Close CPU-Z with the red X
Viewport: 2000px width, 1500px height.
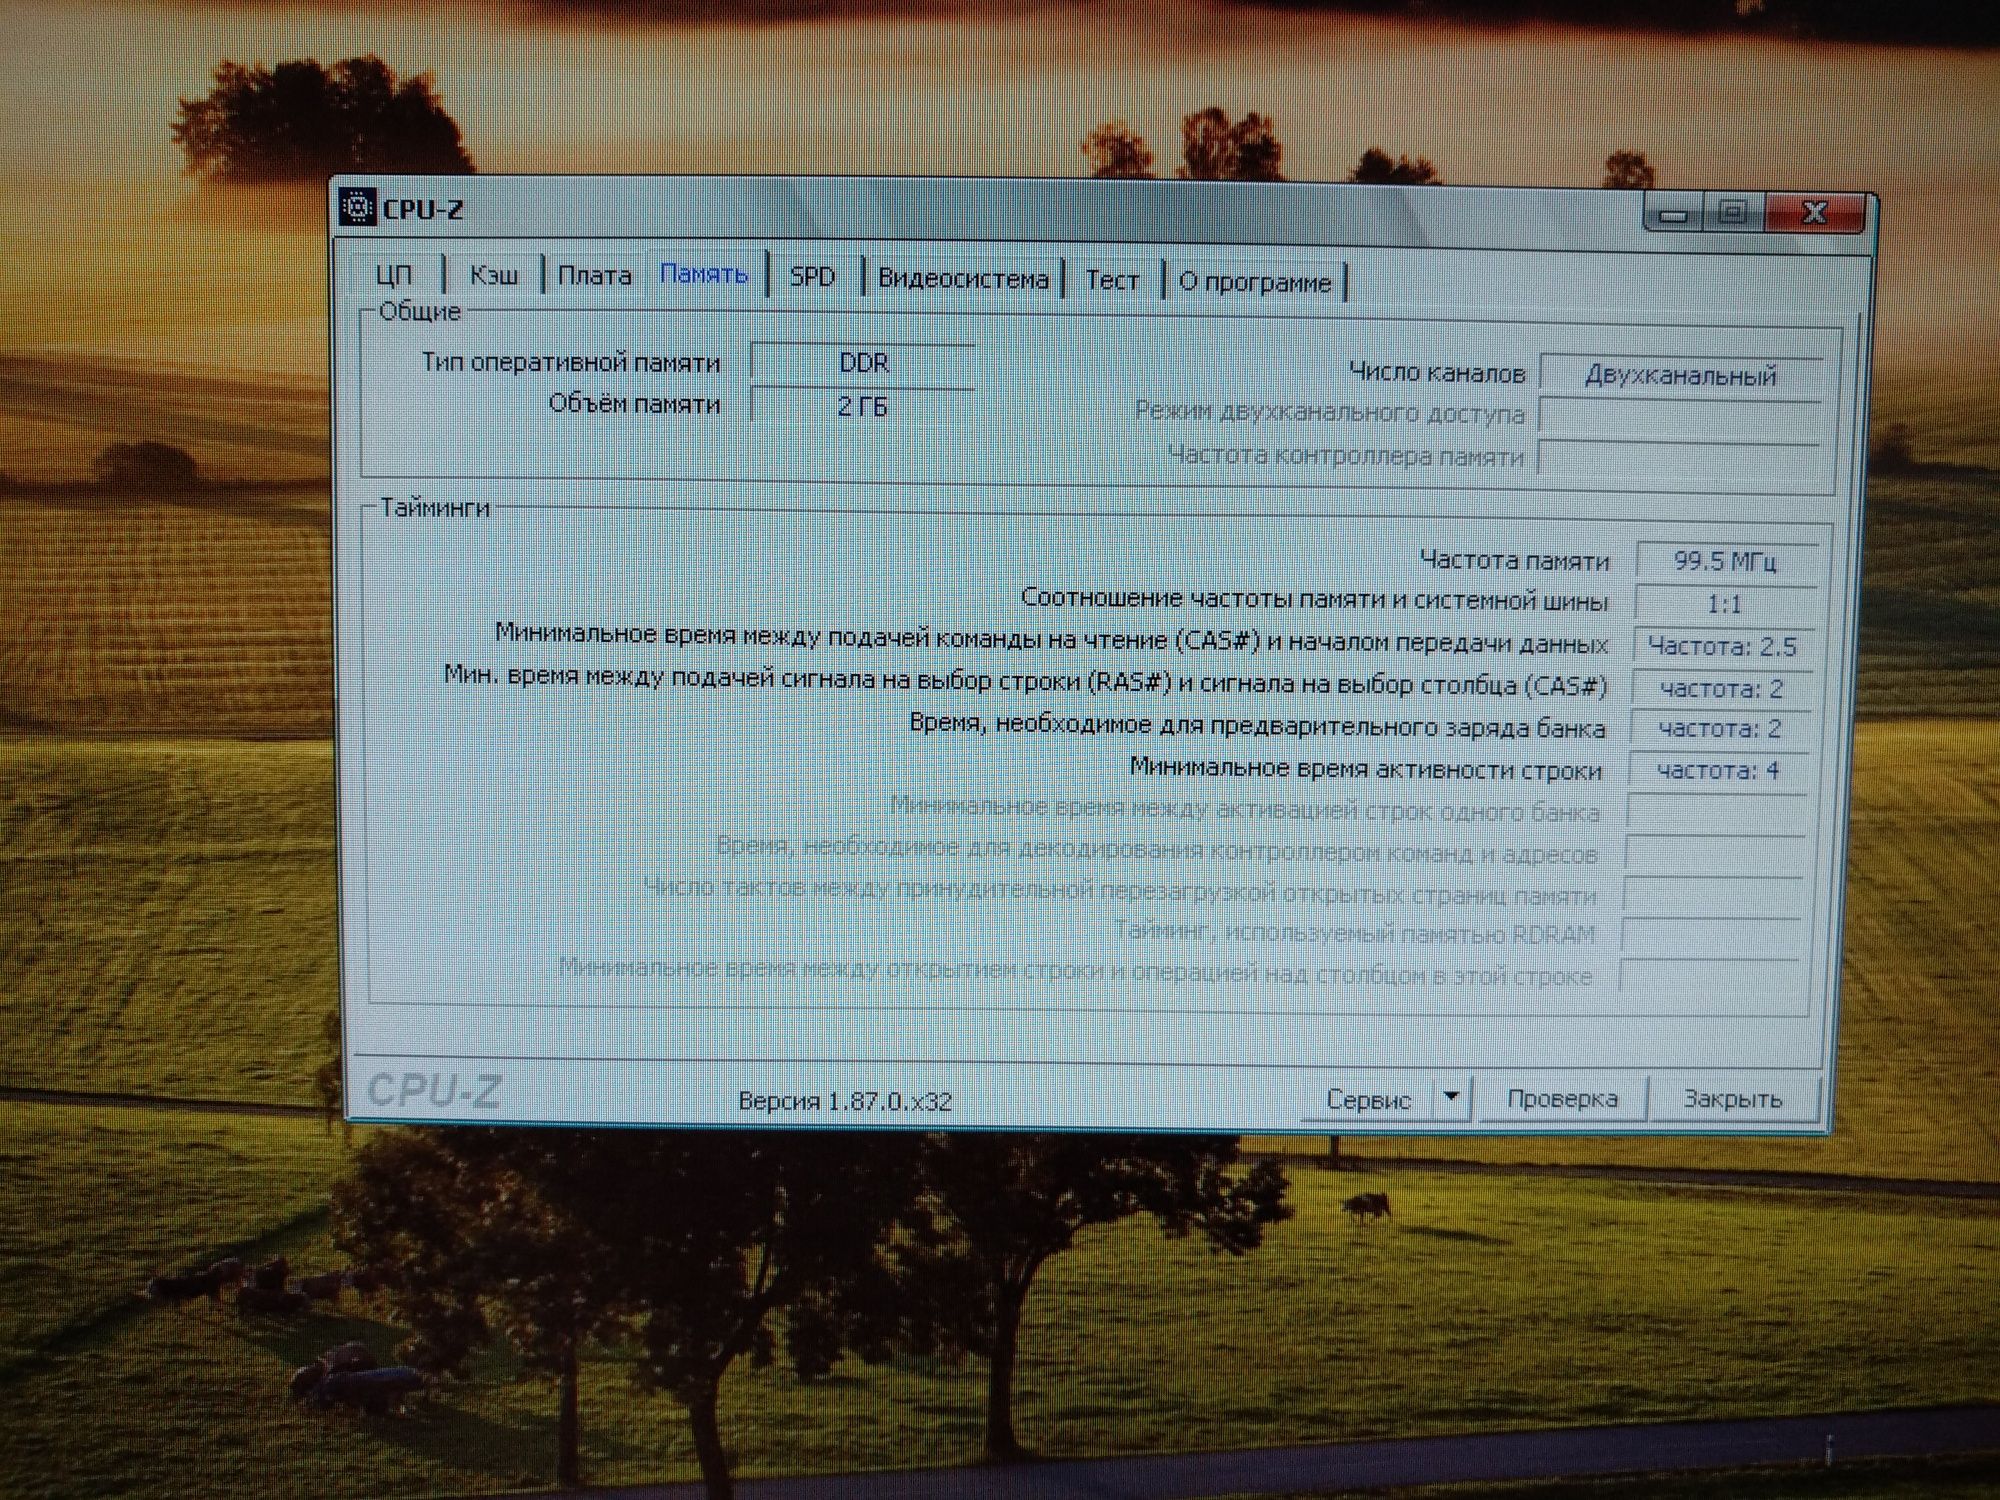[1815, 213]
